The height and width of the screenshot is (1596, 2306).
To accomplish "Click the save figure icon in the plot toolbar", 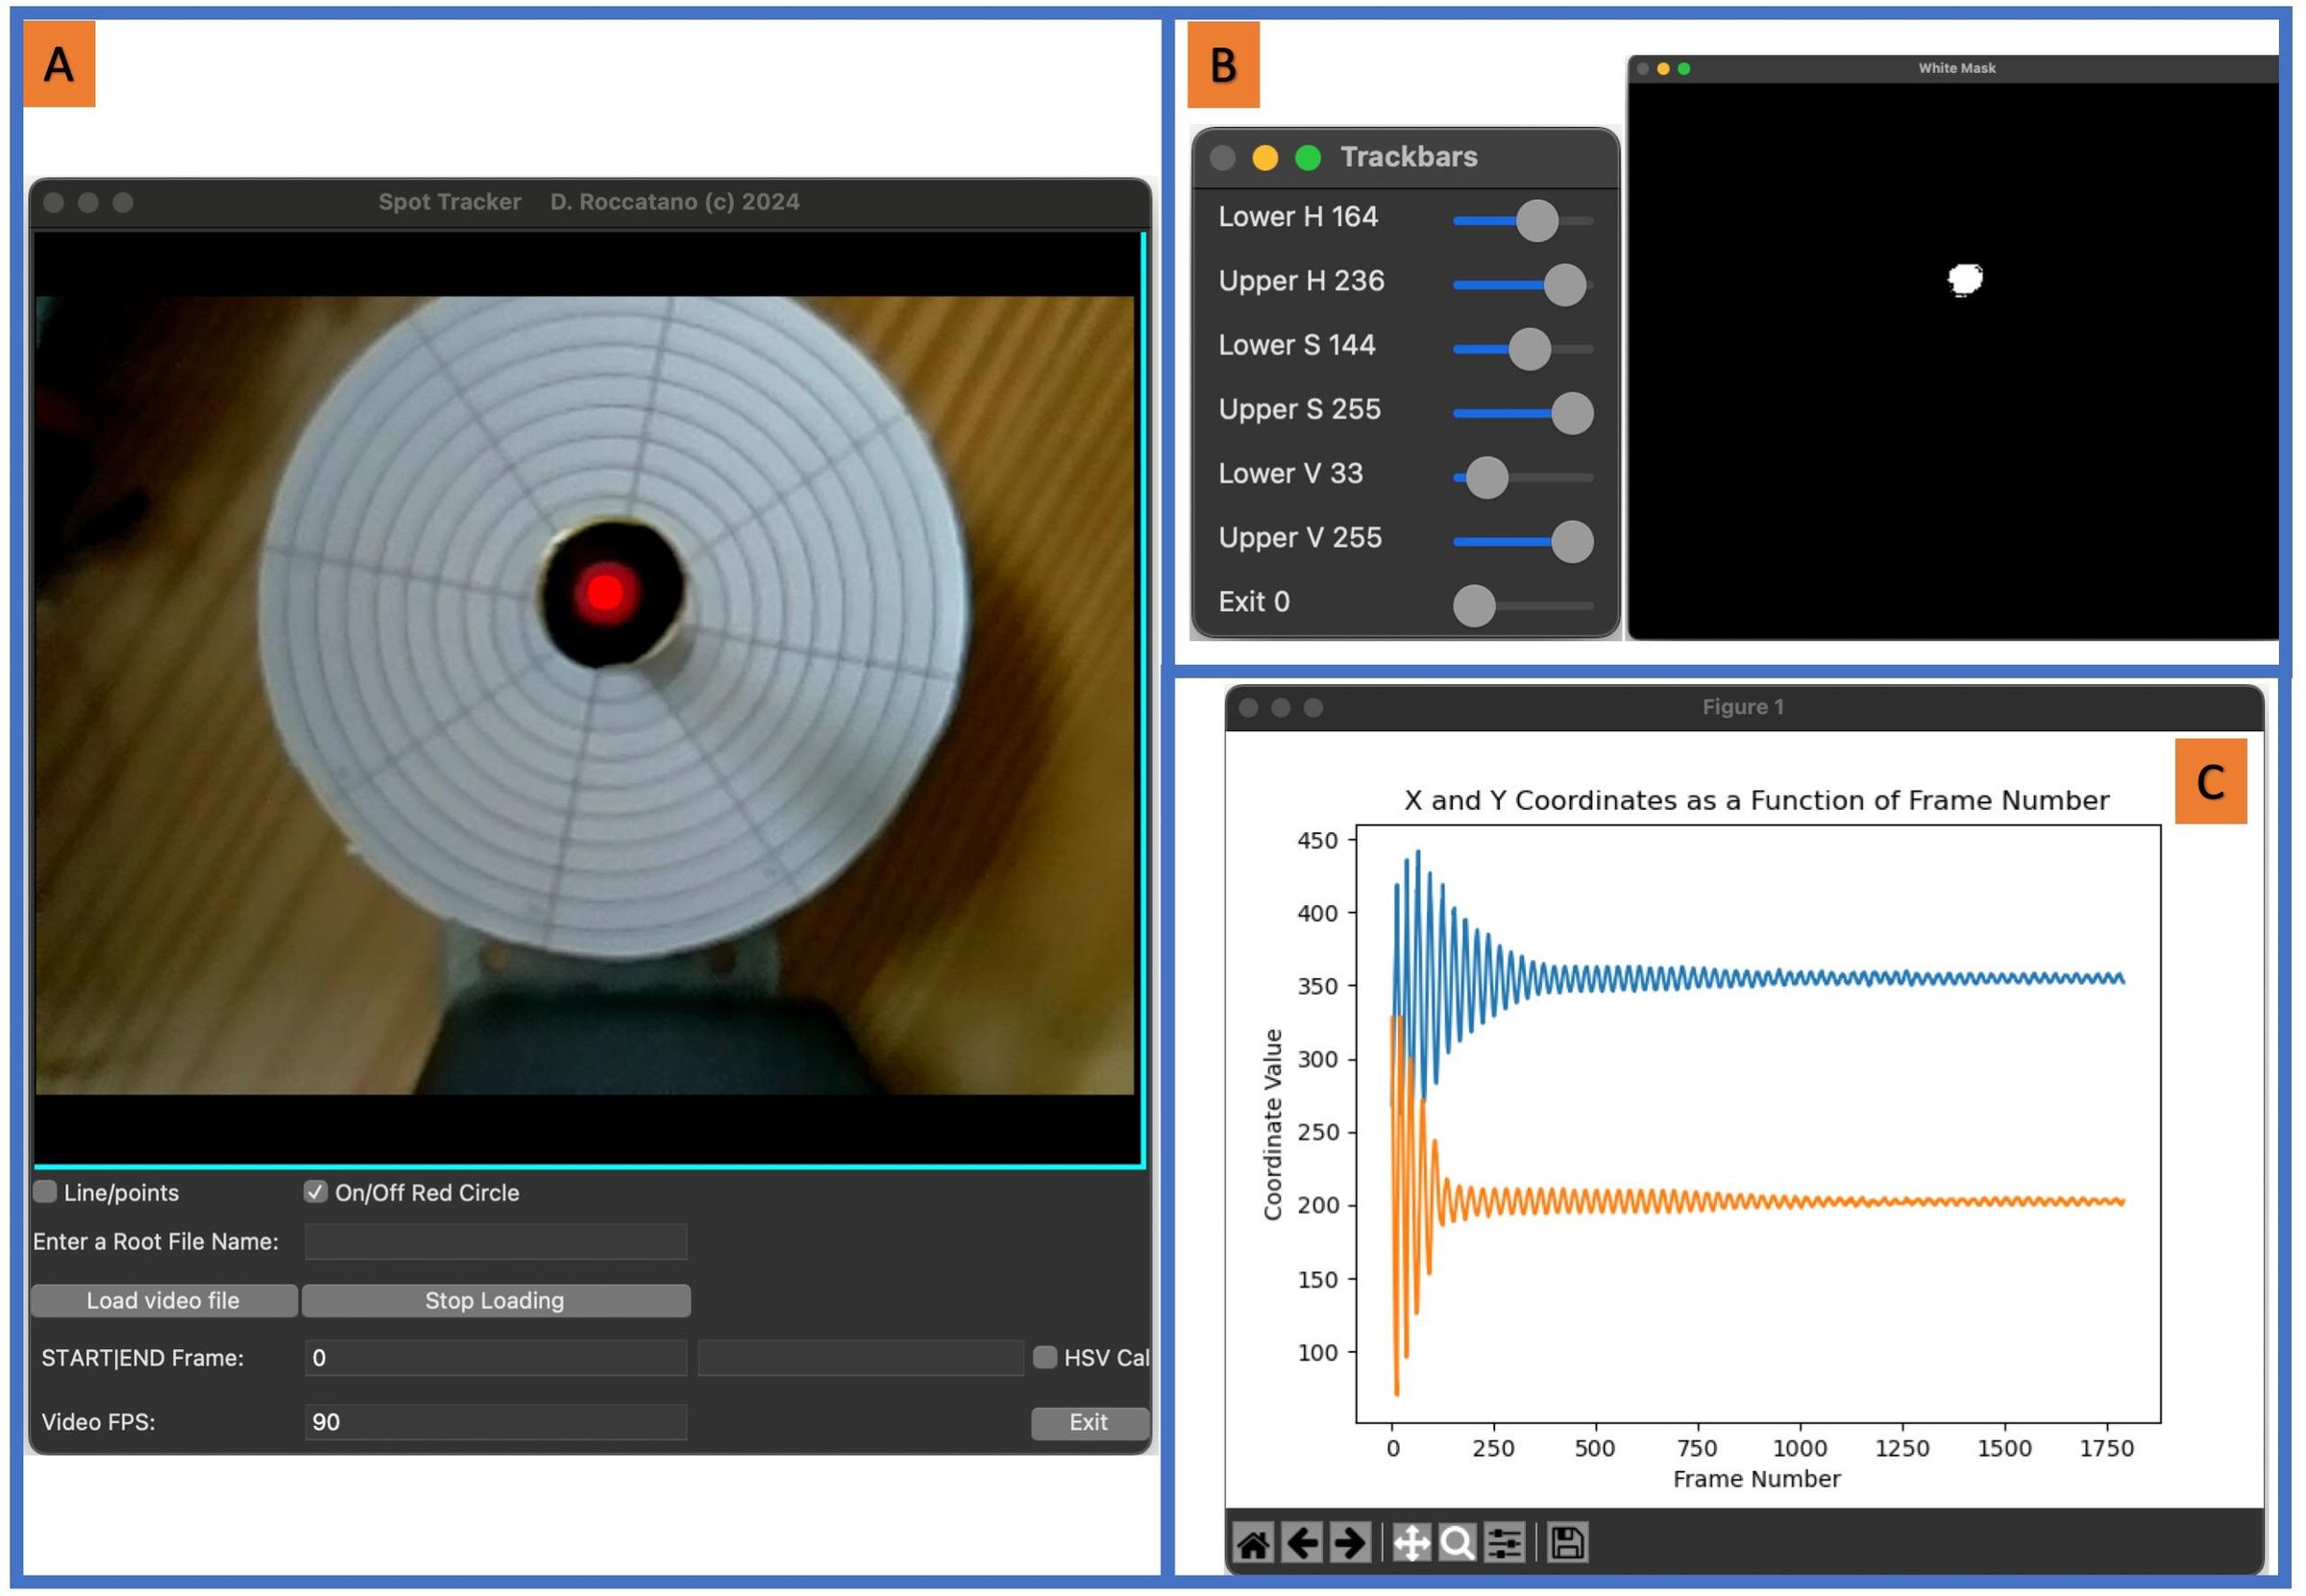I will click(1566, 1543).
